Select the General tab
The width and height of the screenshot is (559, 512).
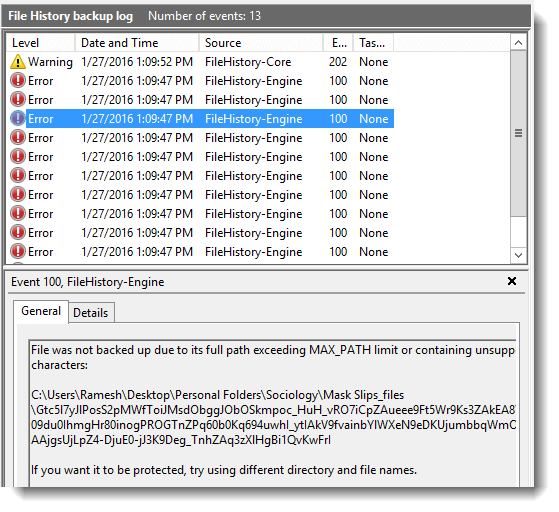(41, 311)
